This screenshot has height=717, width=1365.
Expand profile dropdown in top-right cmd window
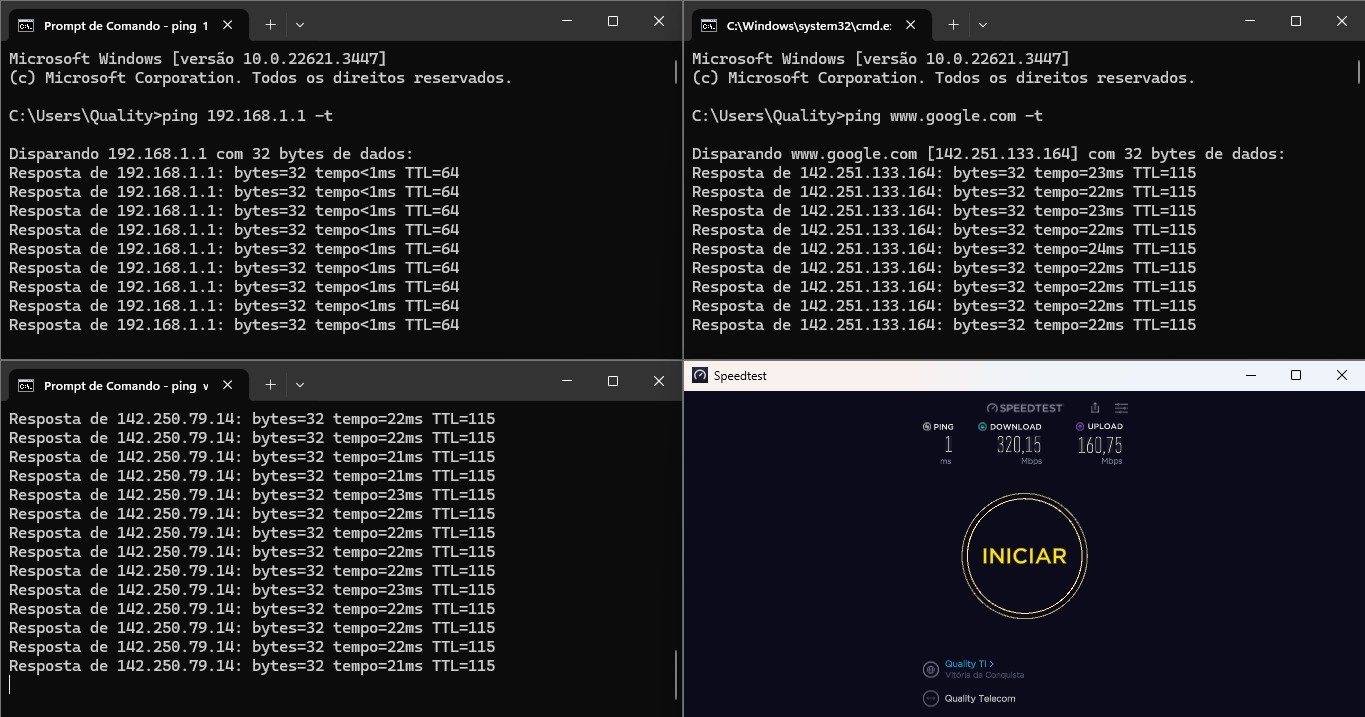click(x=983, y=24)
